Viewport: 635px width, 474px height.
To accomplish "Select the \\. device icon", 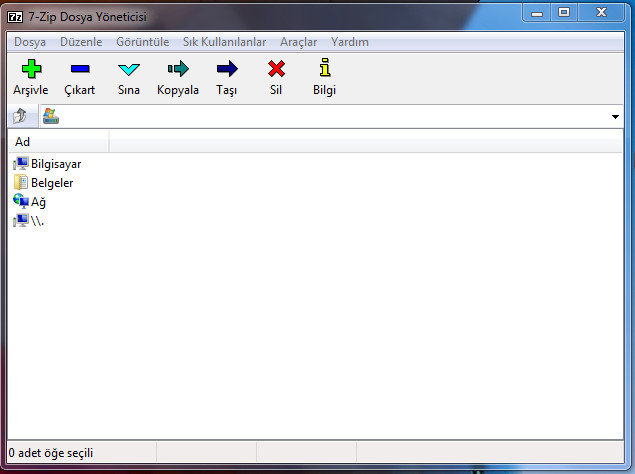I will tap(21, 221).
